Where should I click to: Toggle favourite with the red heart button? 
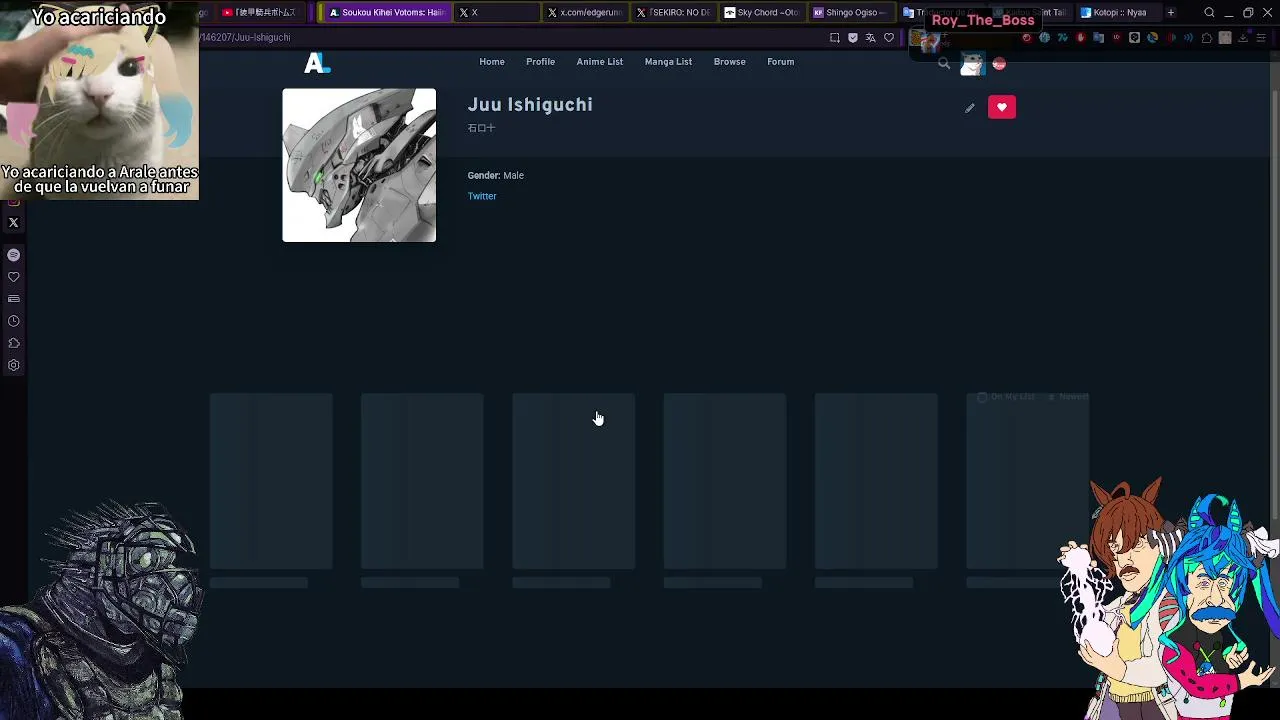1001,107
